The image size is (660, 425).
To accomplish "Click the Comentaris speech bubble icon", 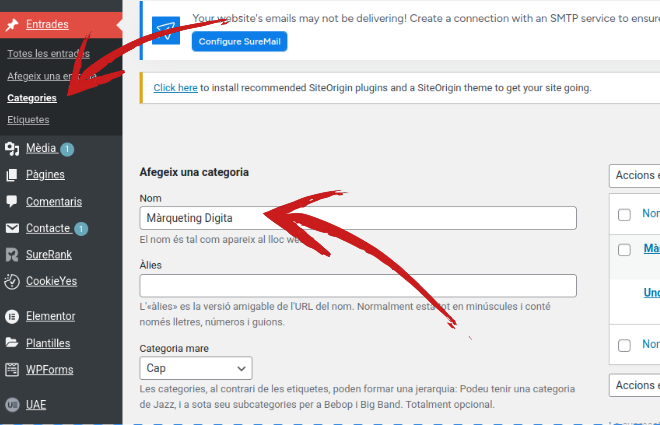I will coord(12,202).
